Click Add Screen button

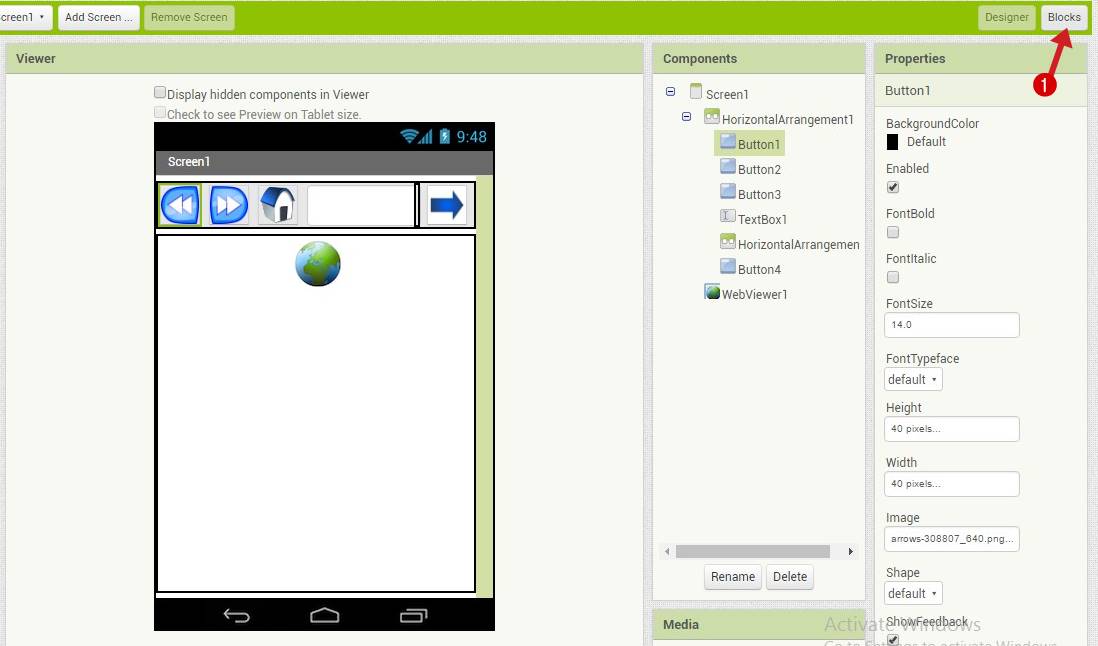coord(97,16)
